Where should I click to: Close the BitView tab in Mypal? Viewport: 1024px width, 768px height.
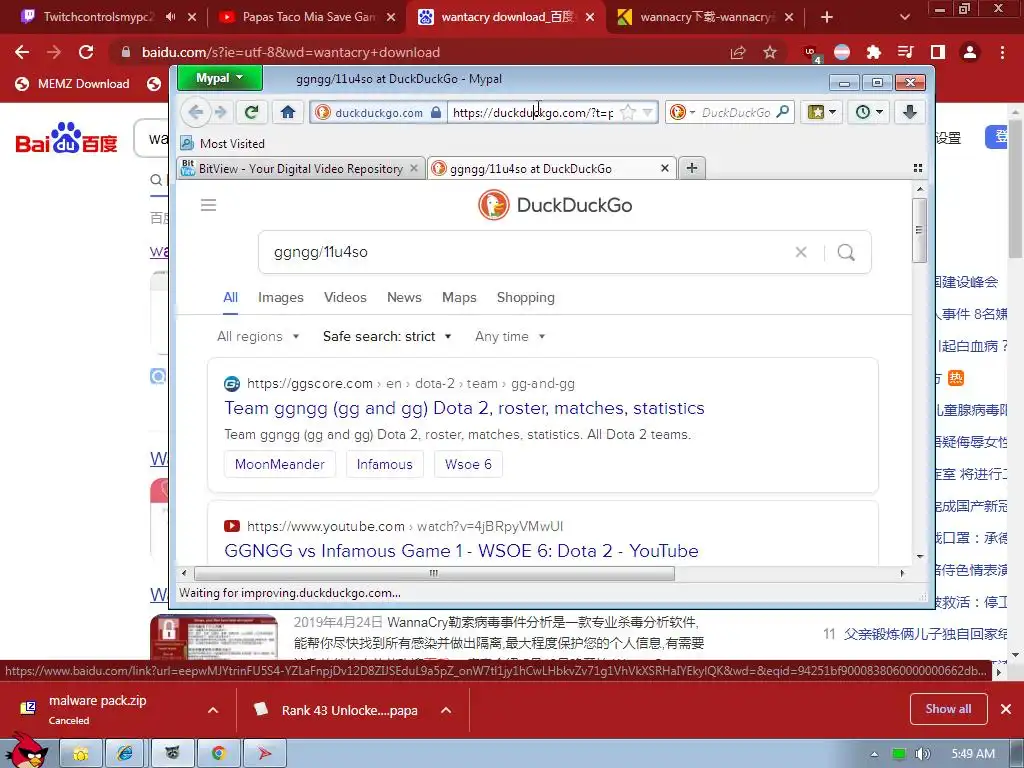[413, 168]
